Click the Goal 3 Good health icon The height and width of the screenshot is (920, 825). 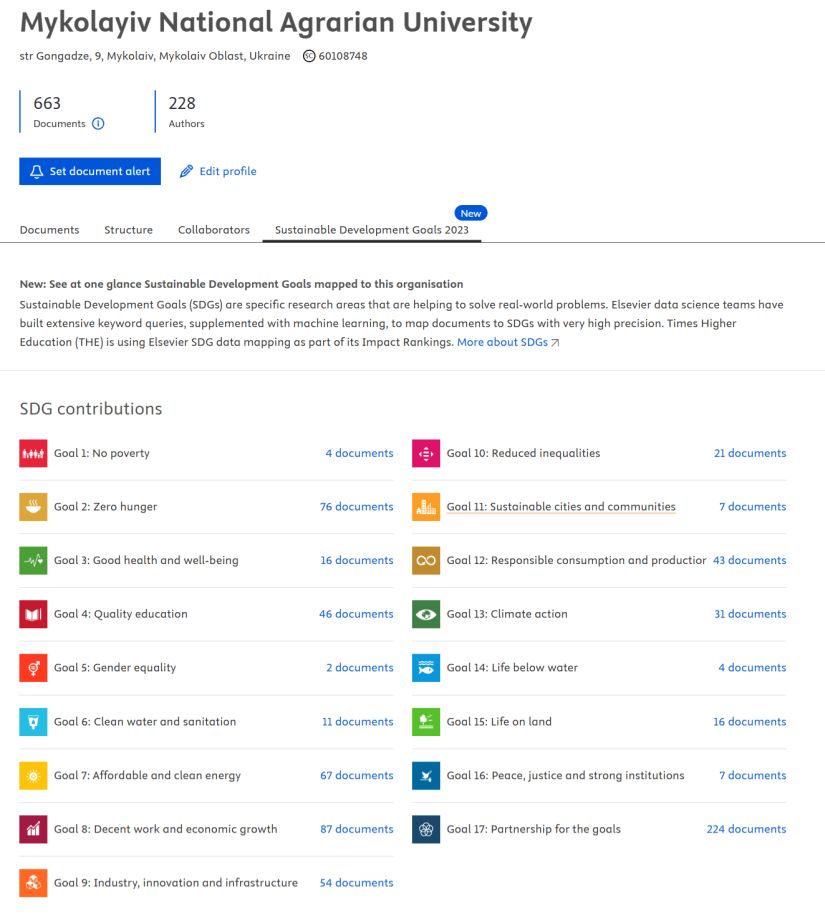pos(33,560)
